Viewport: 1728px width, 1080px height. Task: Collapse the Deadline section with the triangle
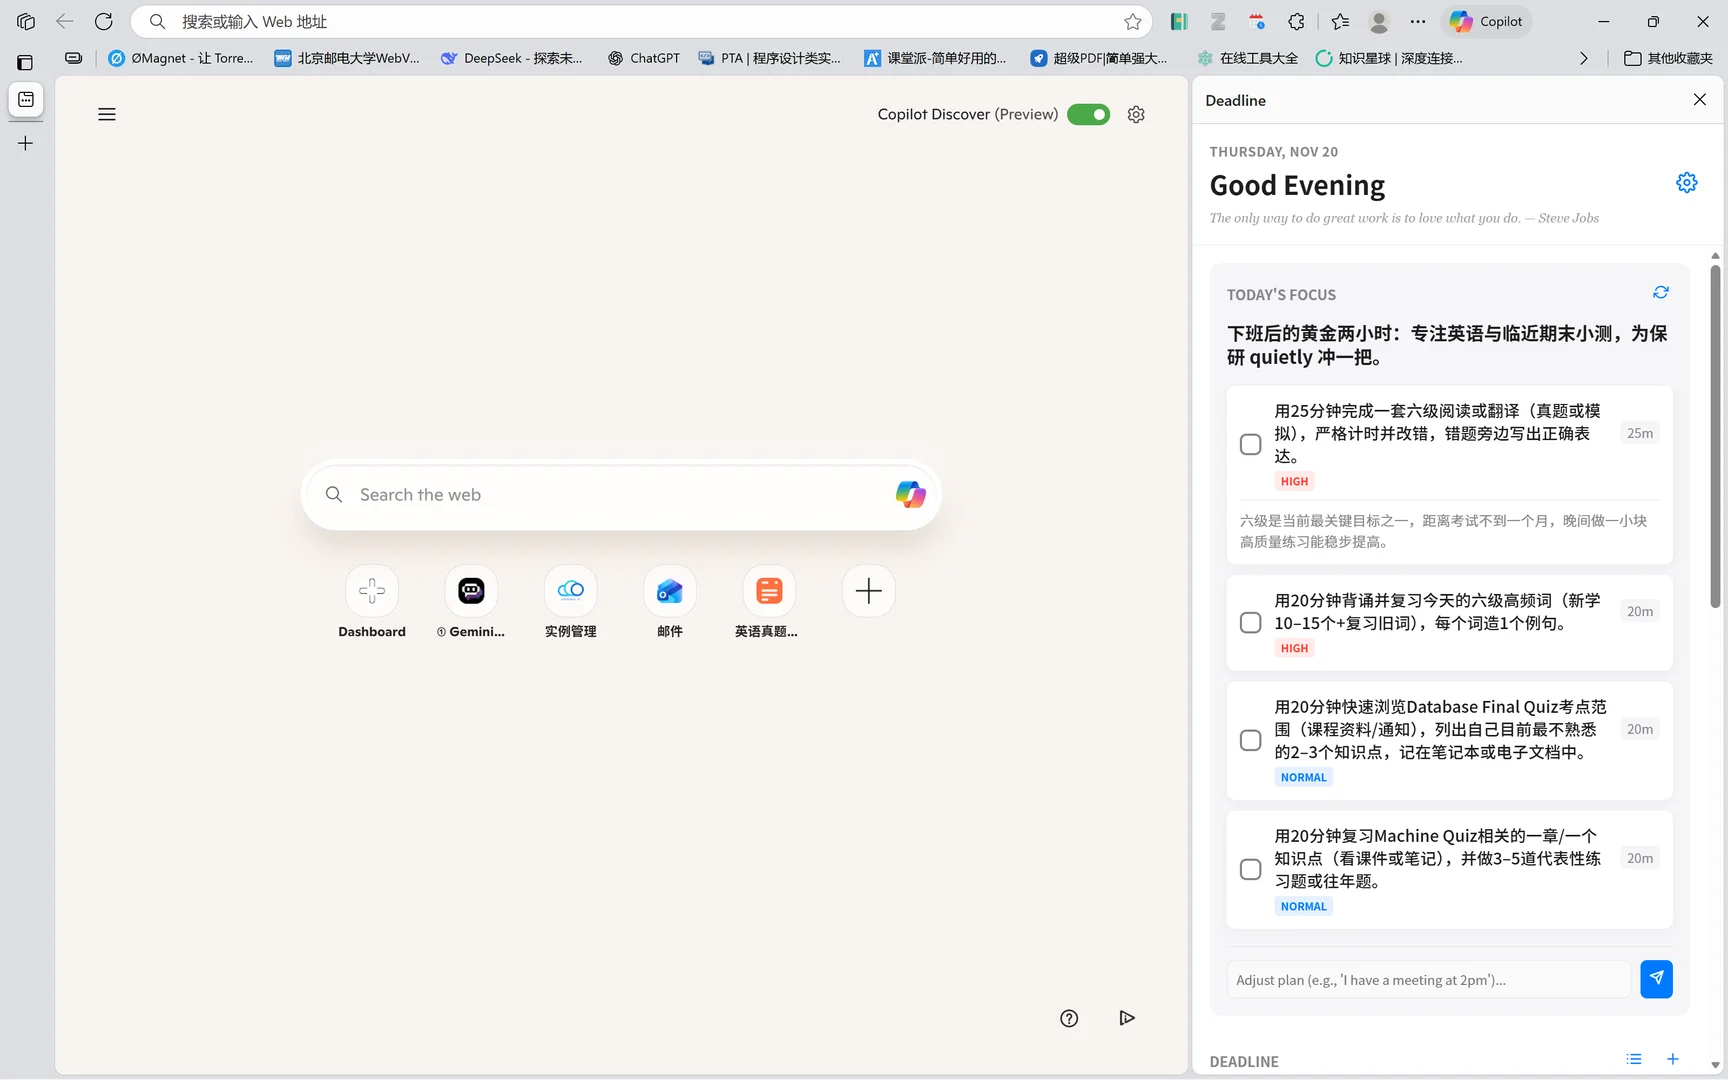click(1714, 1066)
